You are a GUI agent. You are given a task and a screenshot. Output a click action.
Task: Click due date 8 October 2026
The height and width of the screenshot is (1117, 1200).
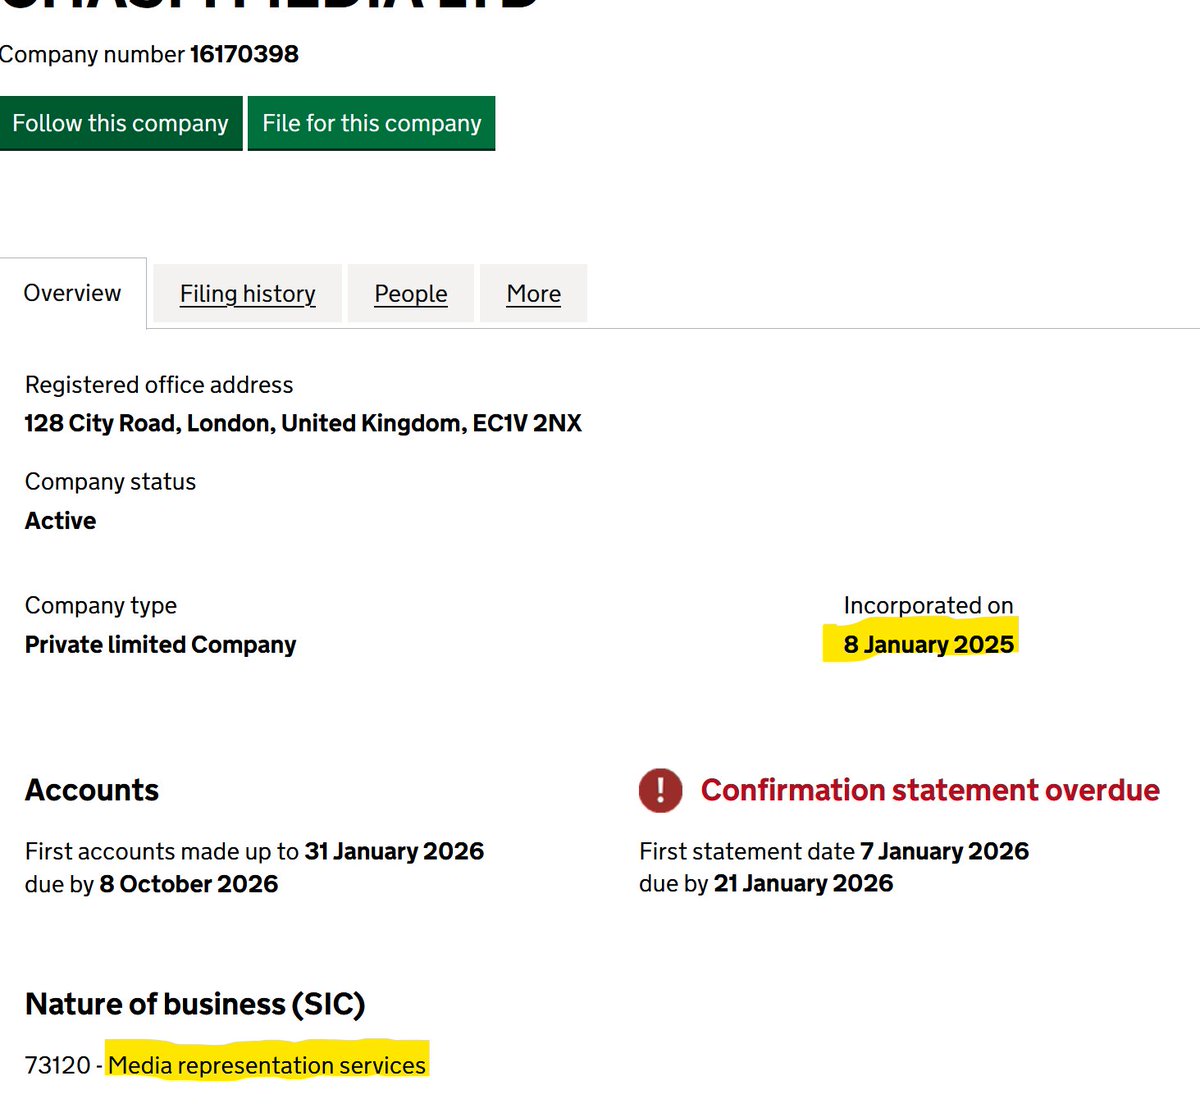189,884
